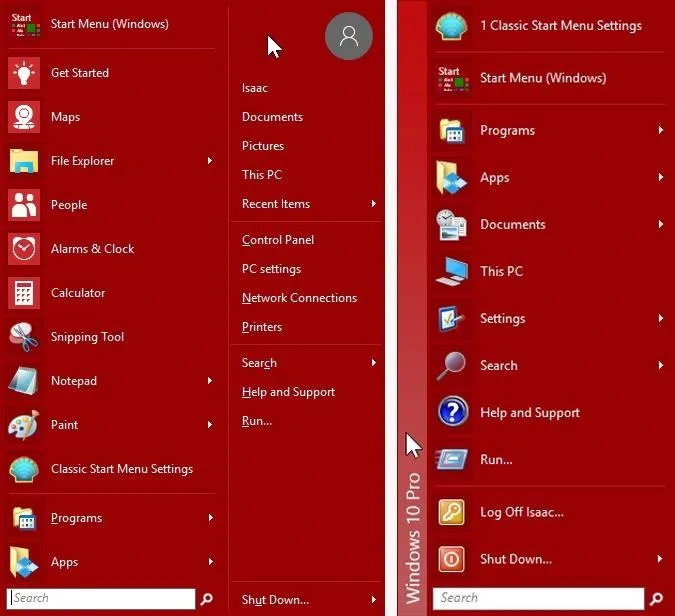This screenshot has width=675, height=616.
Task: Expand the File Explorer submenu arrow
Action: (x=210, y=161)
